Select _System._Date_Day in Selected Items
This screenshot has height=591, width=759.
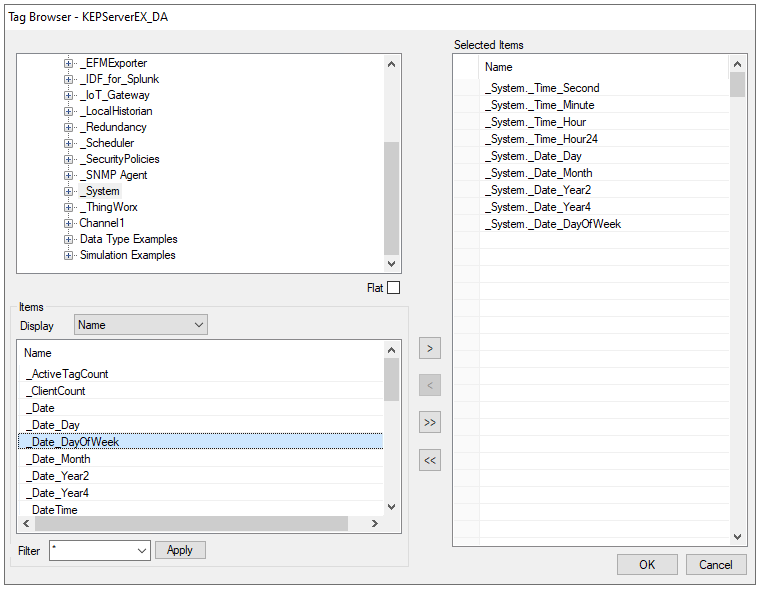click(x=592, y=156)
